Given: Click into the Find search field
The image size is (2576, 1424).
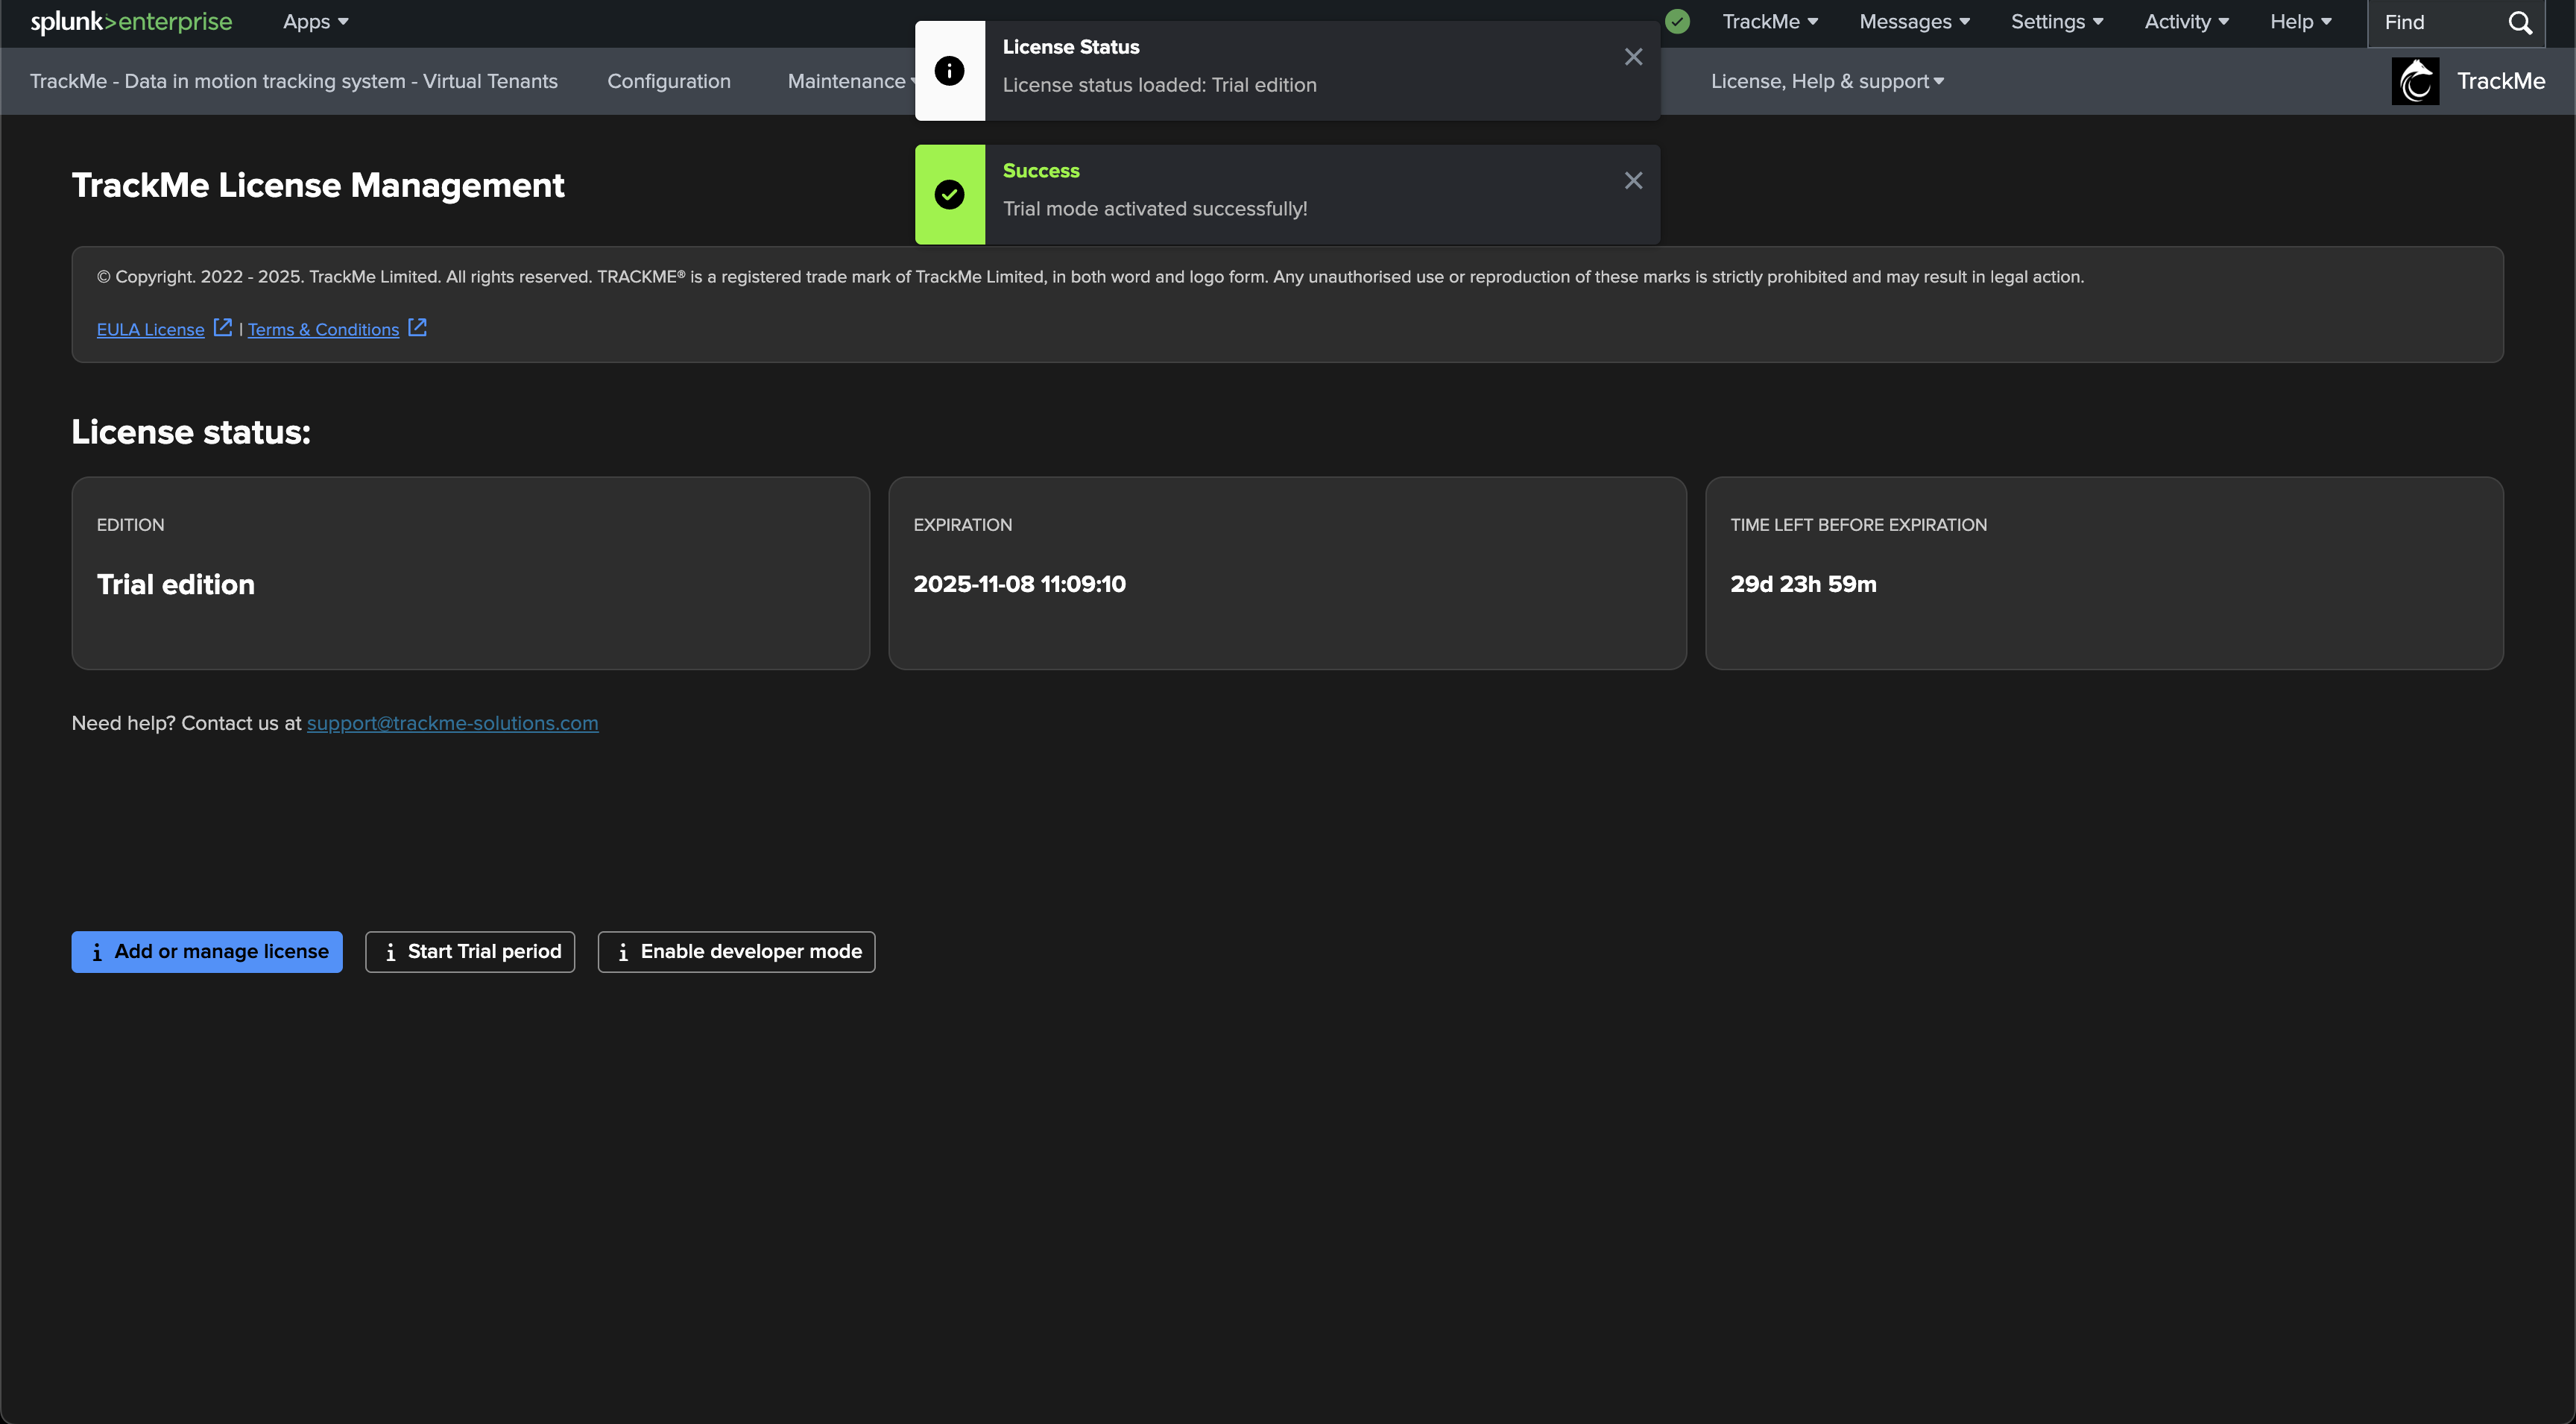Looking at the screenshot, I should [x=2435, y=23].
